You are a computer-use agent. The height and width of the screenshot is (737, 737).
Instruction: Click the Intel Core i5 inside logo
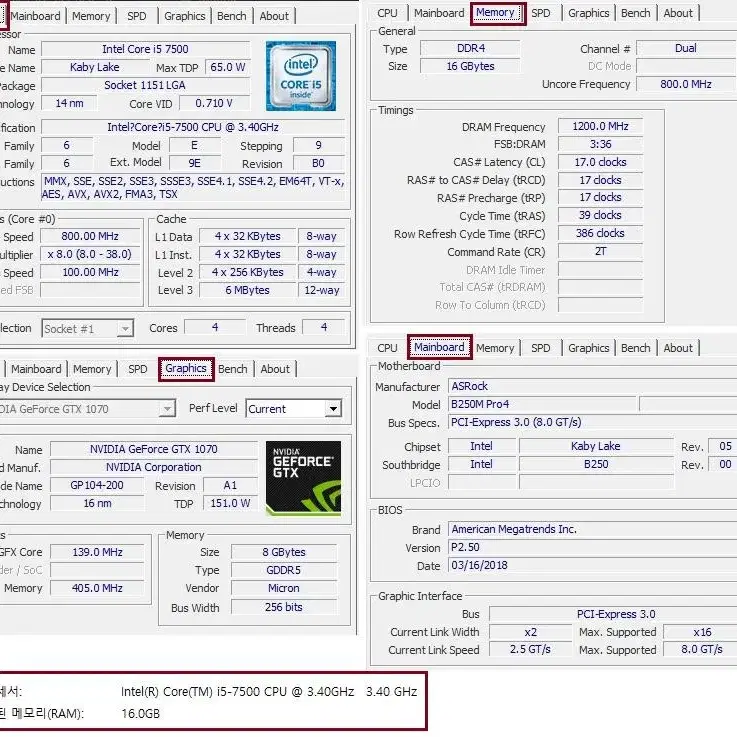pyautogui.click(x=301, y=76)
